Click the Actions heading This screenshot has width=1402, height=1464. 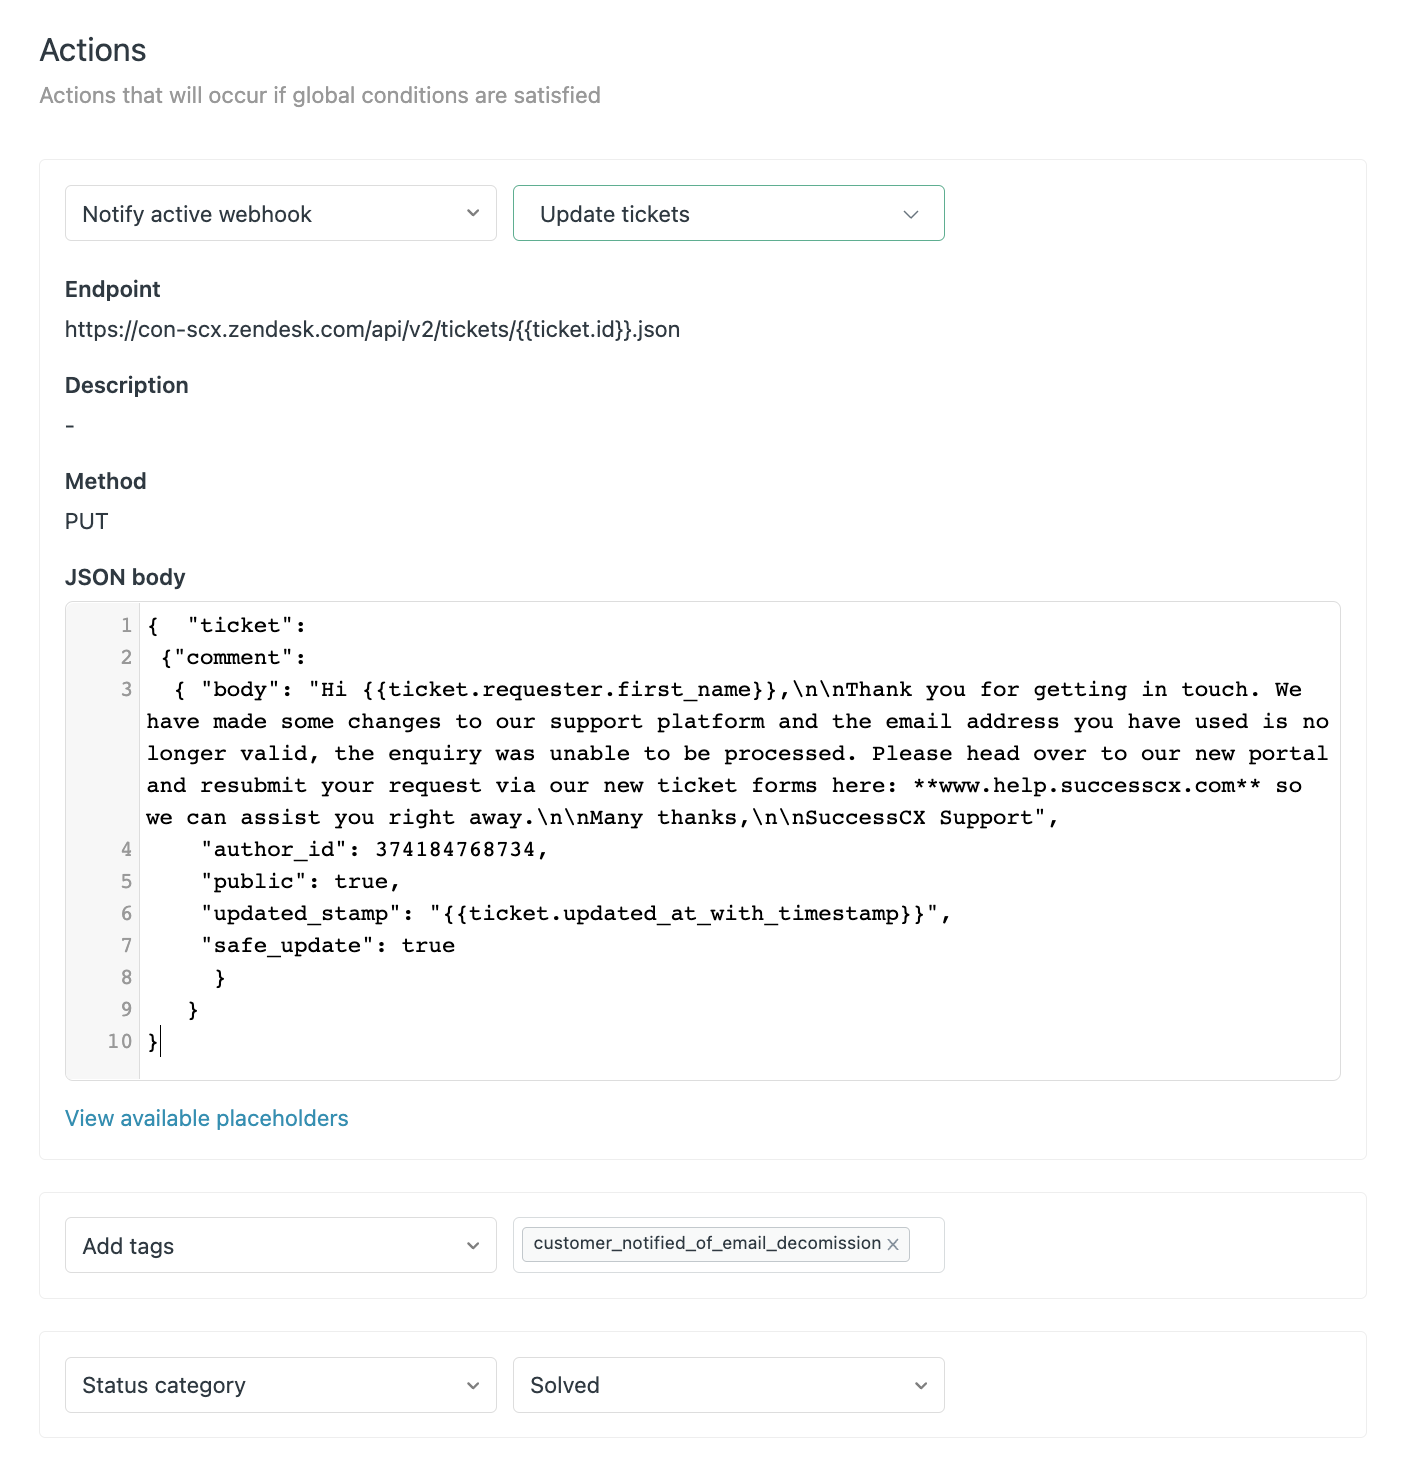click(93, 49)
